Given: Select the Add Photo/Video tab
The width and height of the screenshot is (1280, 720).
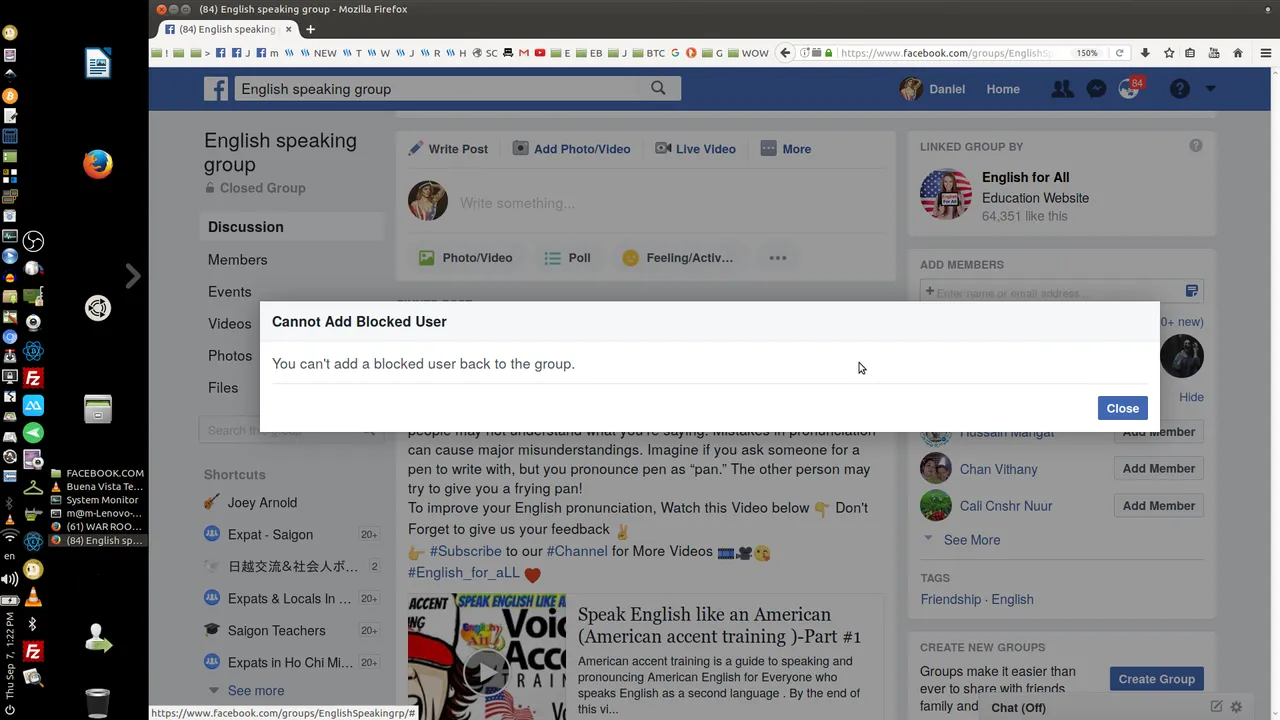Looking at the screenshot, I should tap(571, 149).
